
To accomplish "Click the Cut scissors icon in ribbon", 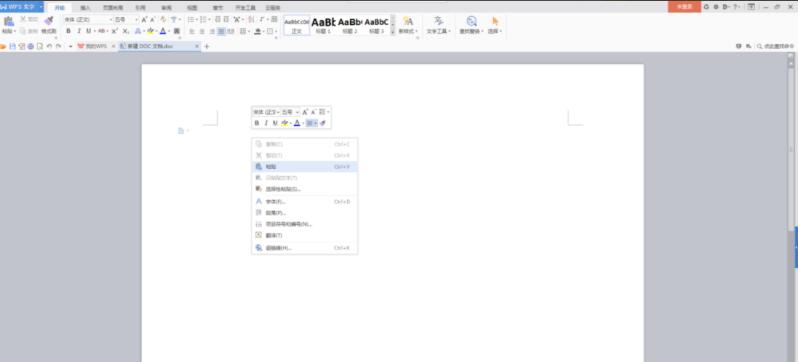I will click(x=23, y=19).
